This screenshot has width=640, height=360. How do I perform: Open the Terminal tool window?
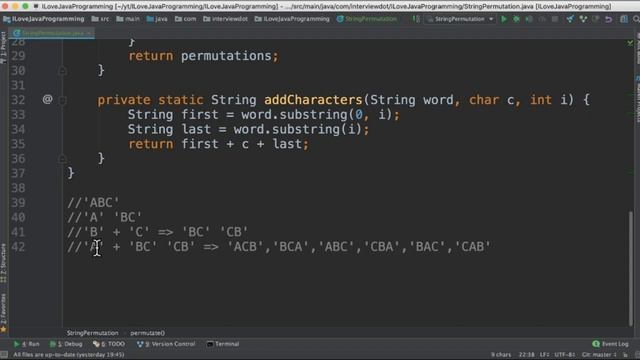pos(223,344)
